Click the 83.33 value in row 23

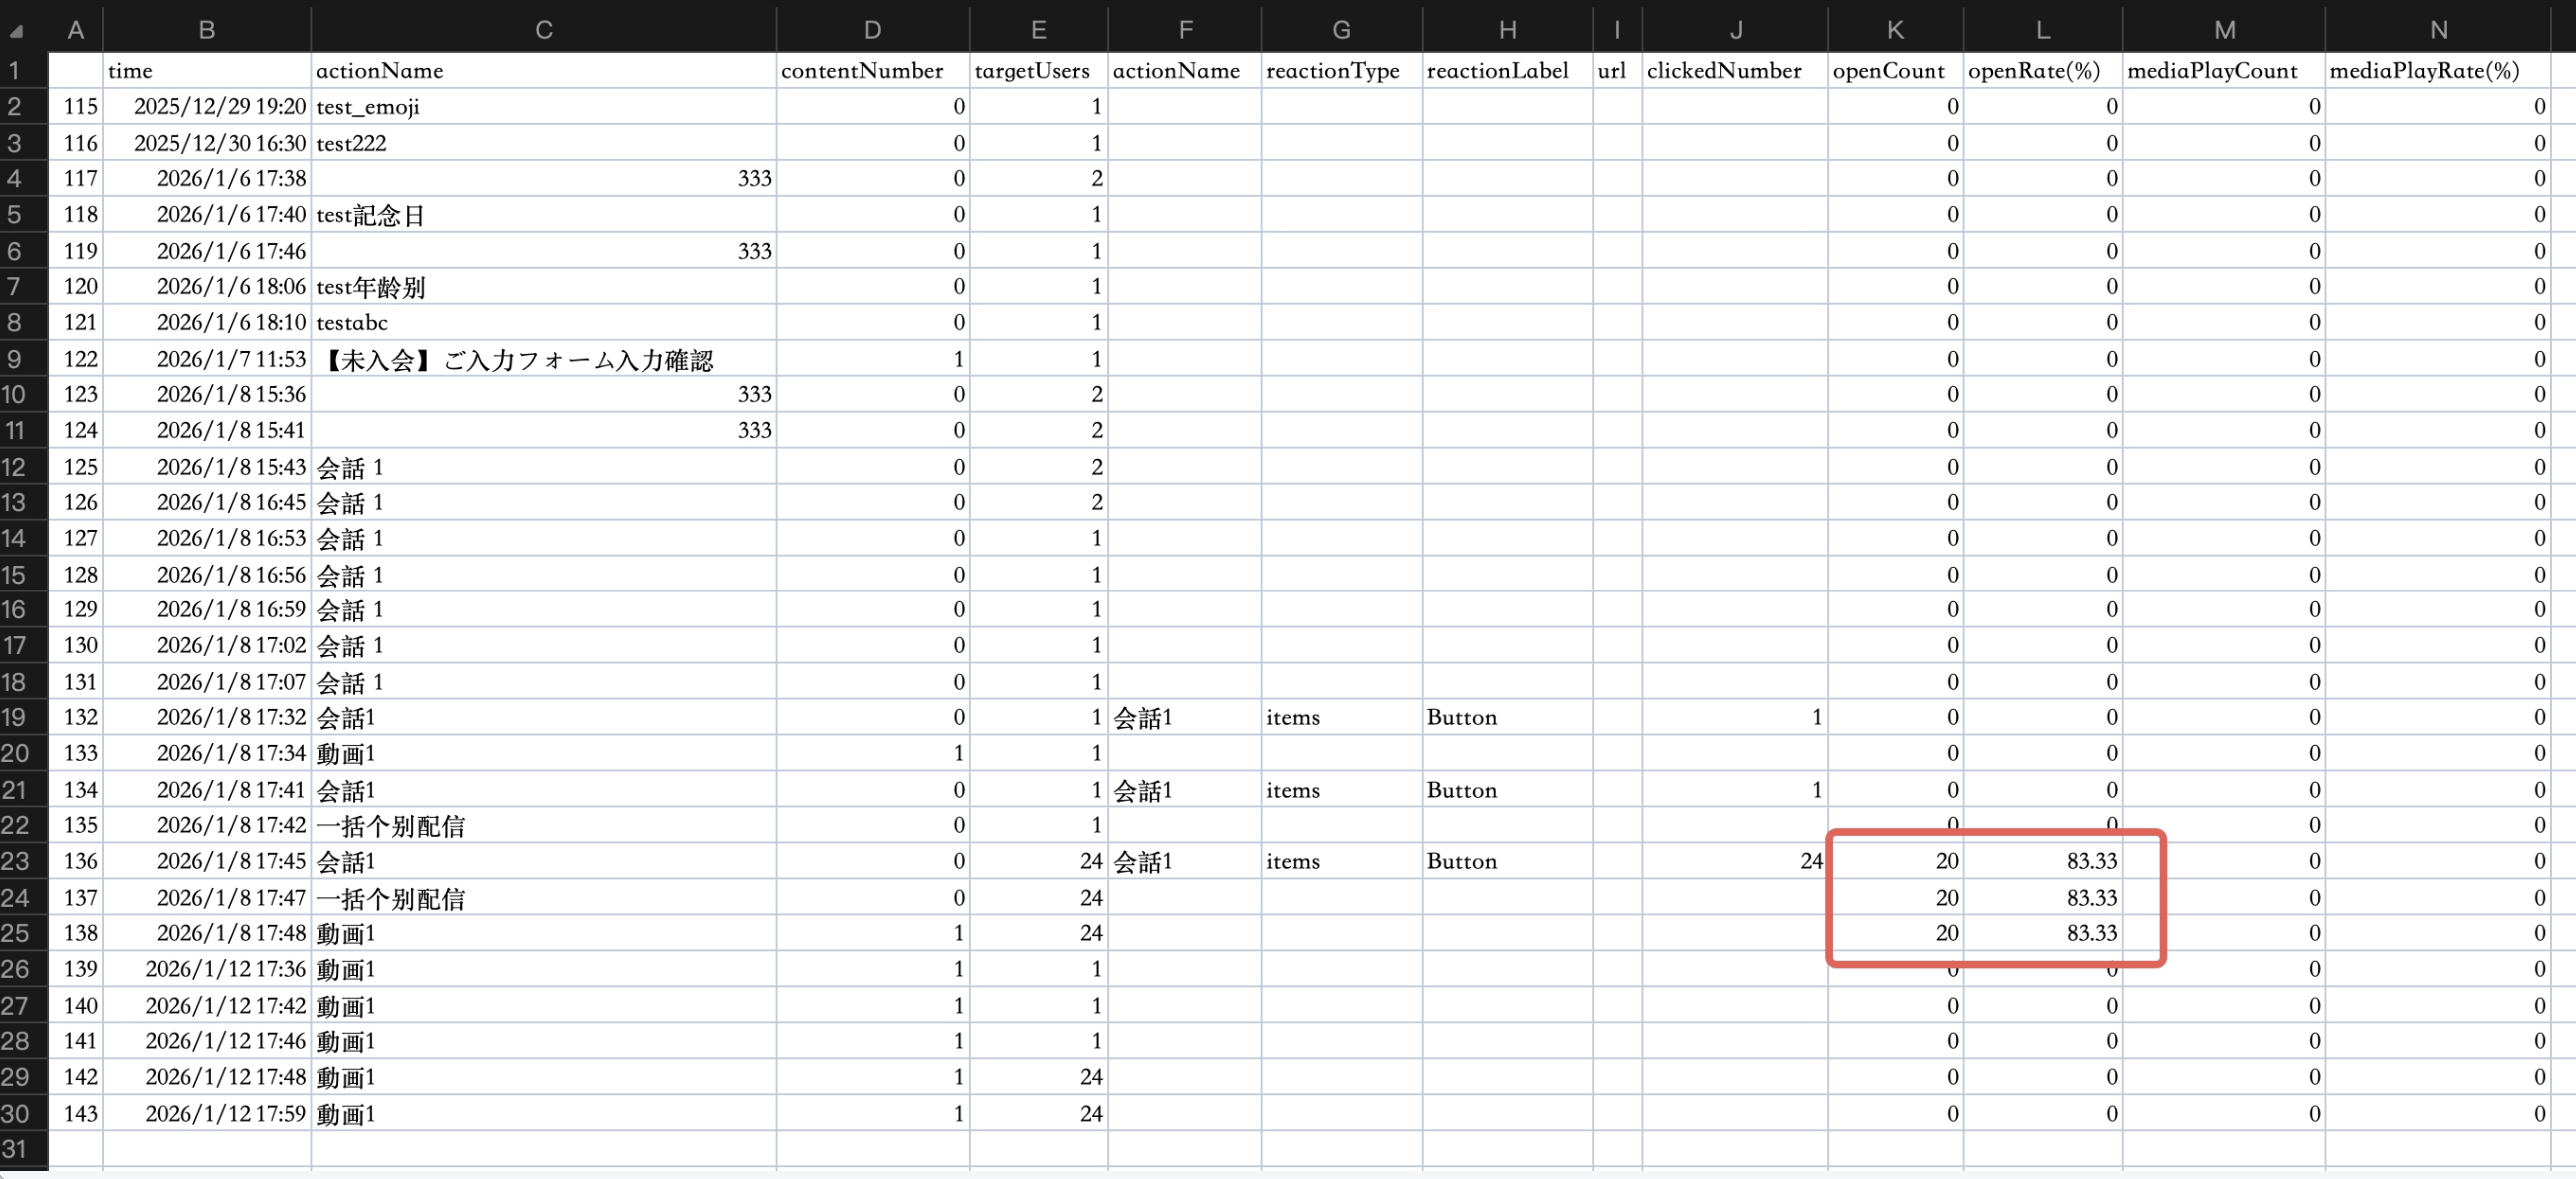[x=2091, y=861]
